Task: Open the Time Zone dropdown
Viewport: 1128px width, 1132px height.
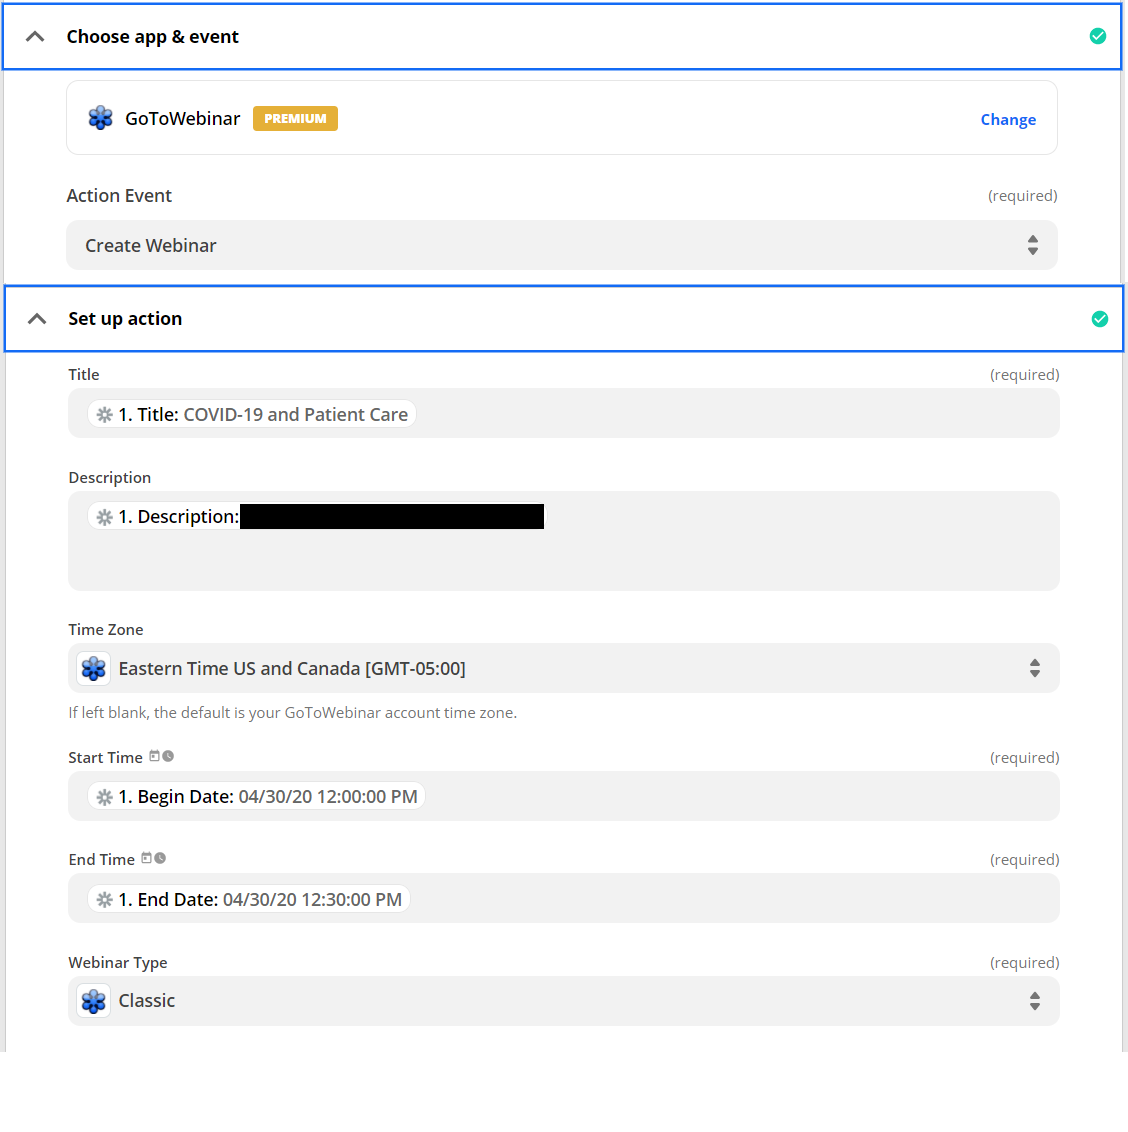Action: 563,668
